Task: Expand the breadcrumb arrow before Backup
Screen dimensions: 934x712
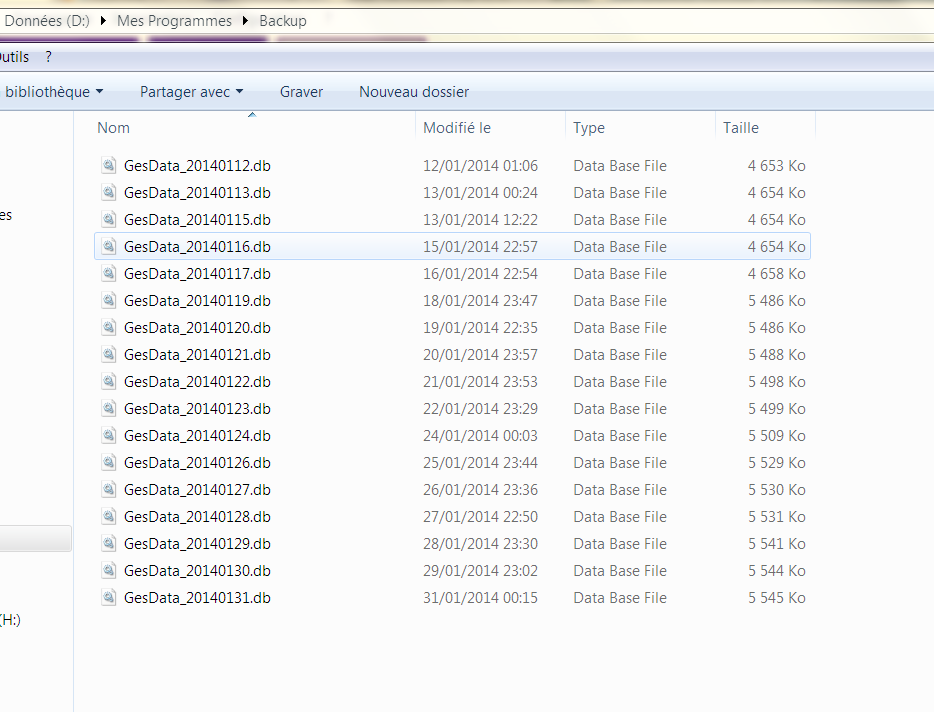Action: coord(246,21)
